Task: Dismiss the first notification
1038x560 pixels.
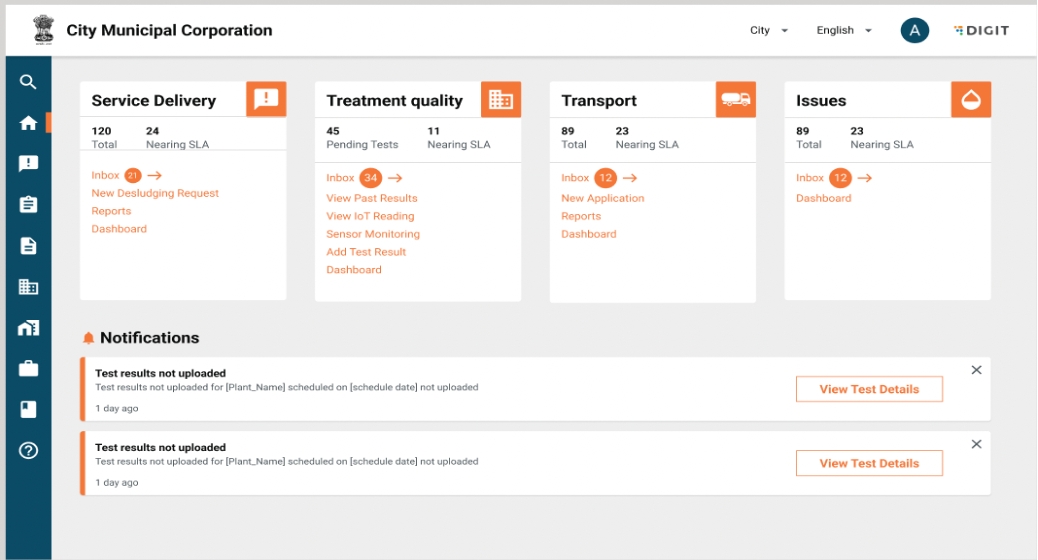Action: tap(976, 370)
